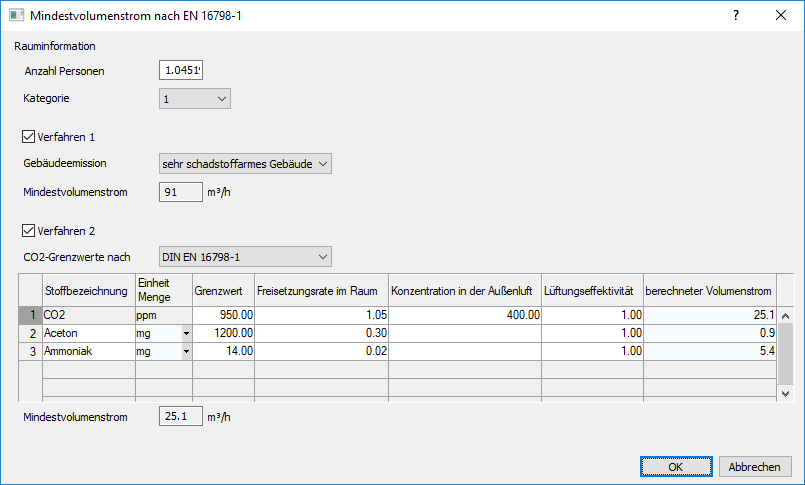Select the Lüftungseffektivität column header

coord(592,290)
